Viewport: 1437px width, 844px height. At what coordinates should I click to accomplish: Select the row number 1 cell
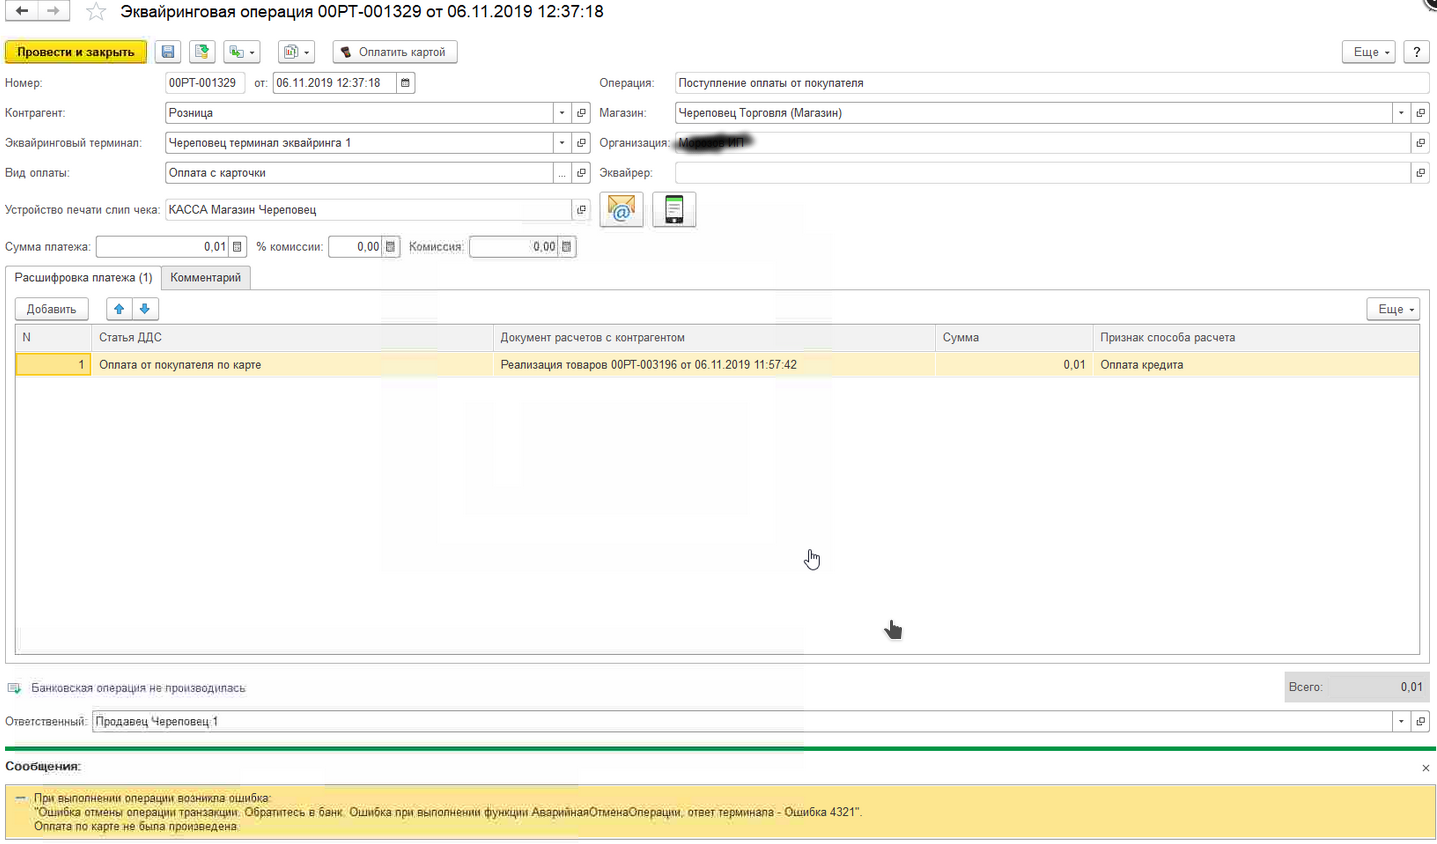pos(53,365)
